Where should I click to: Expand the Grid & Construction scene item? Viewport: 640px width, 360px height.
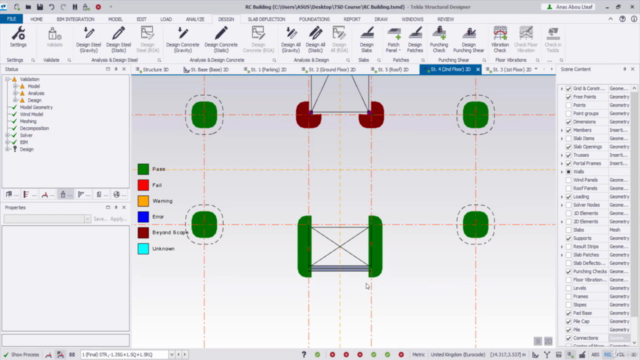pyautogui.click(x=562, y=89)
